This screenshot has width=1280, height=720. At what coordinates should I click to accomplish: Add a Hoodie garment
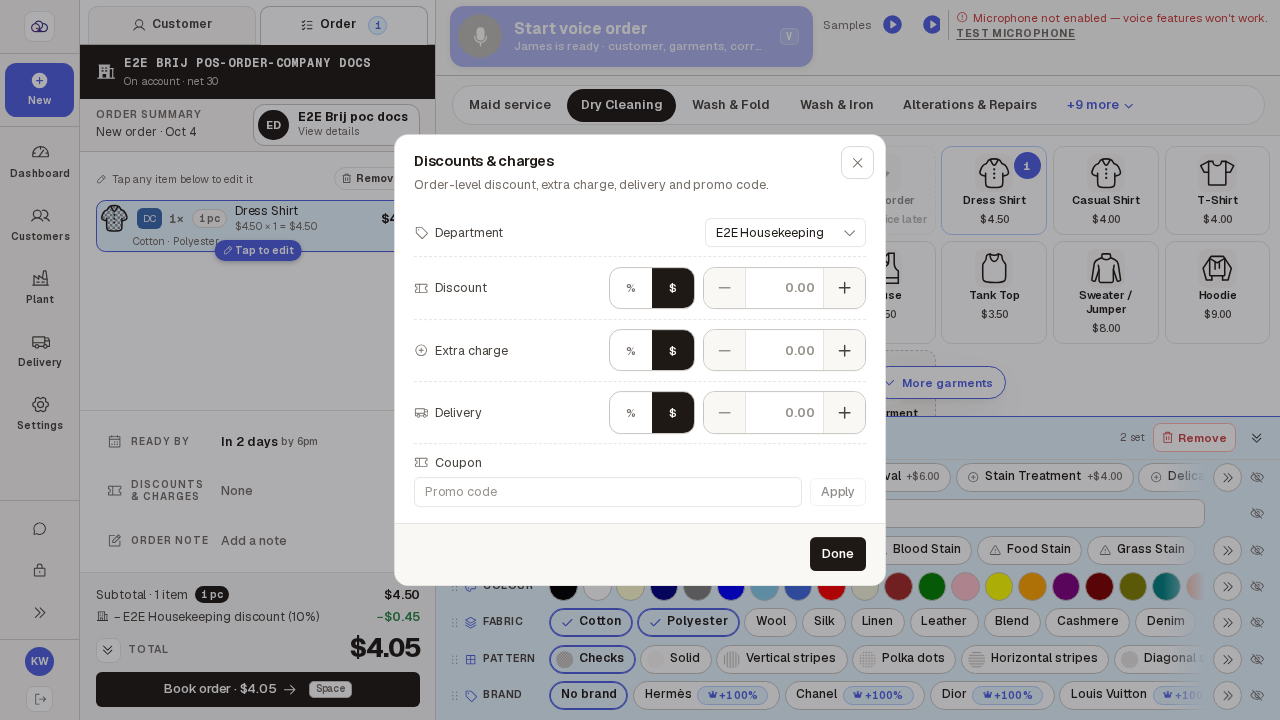(x=1217, y=292)
